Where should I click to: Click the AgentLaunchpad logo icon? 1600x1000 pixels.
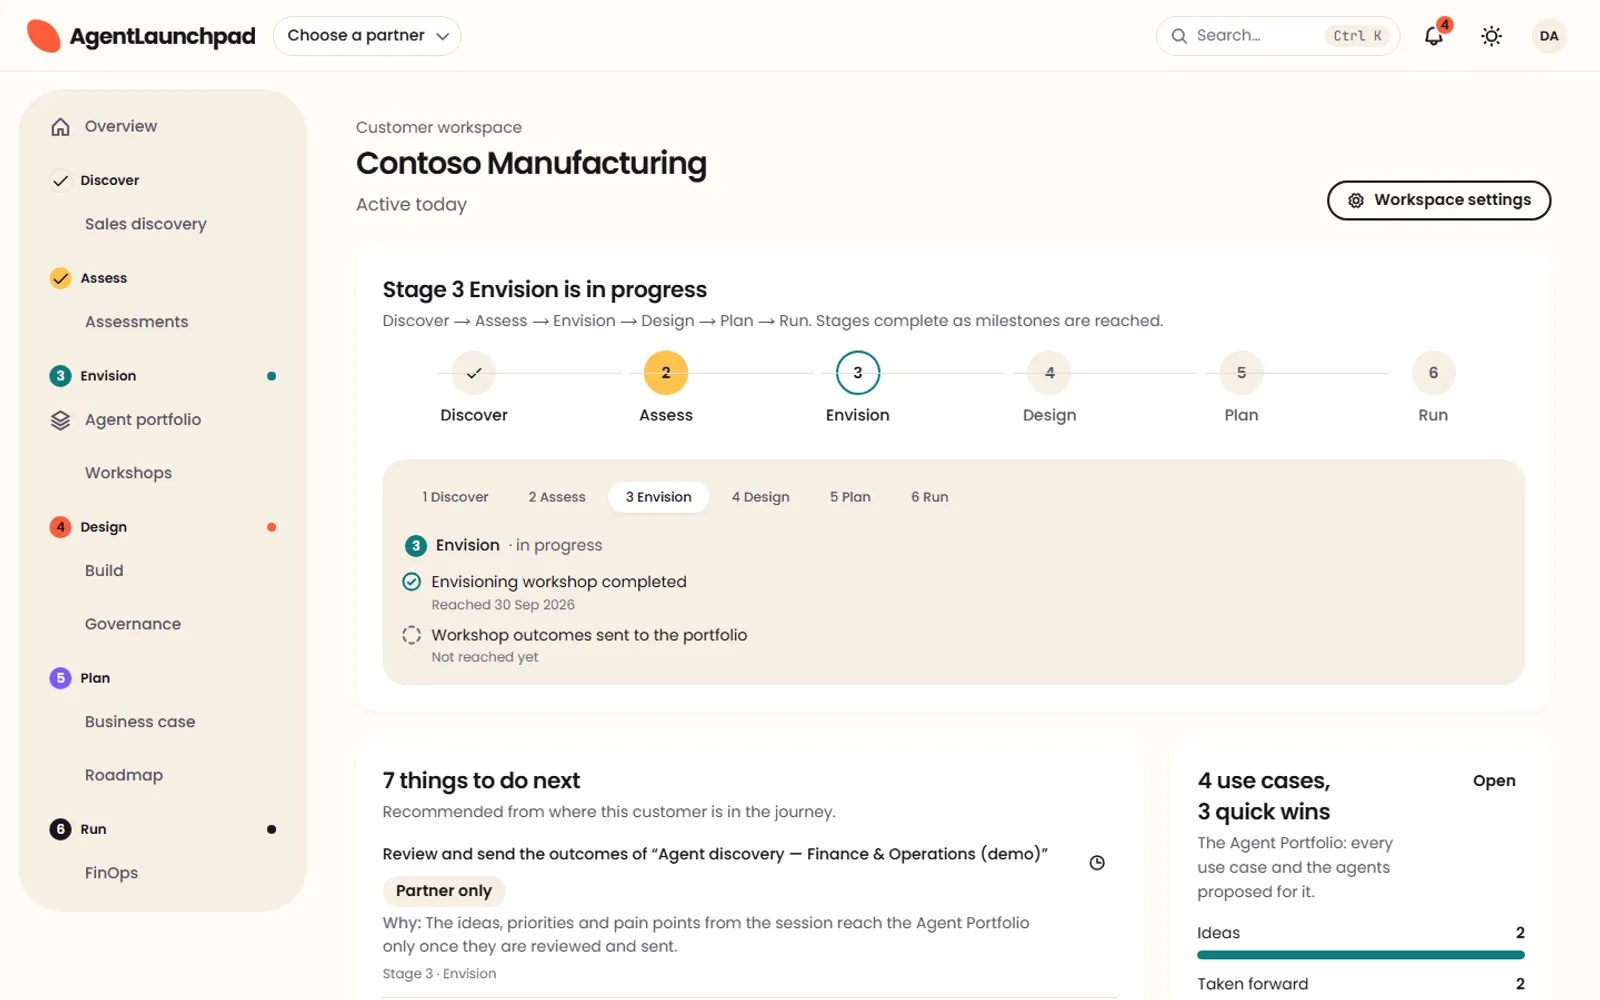(x=43, y=36)
